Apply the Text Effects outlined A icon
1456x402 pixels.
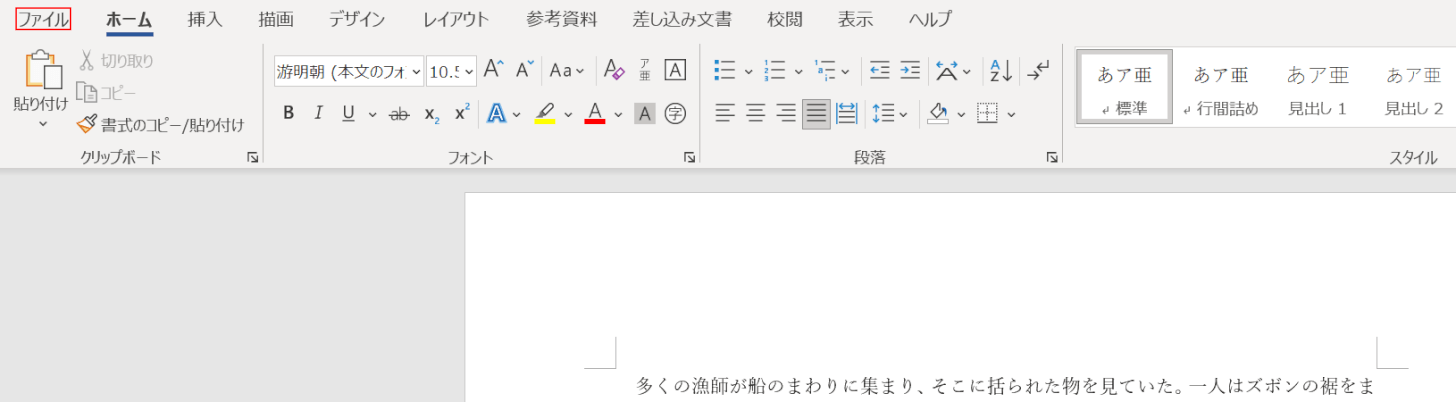pyautogui.click(x=496, y=114)
